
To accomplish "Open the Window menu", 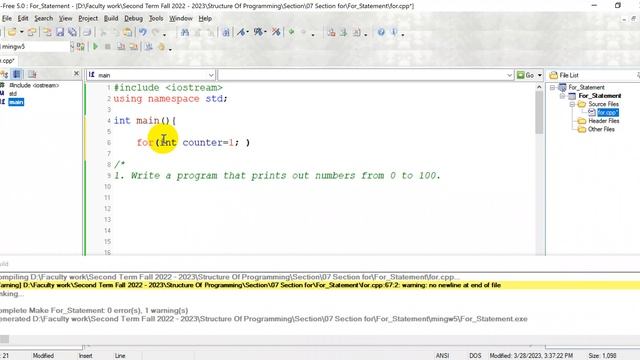I will [181, 18].
